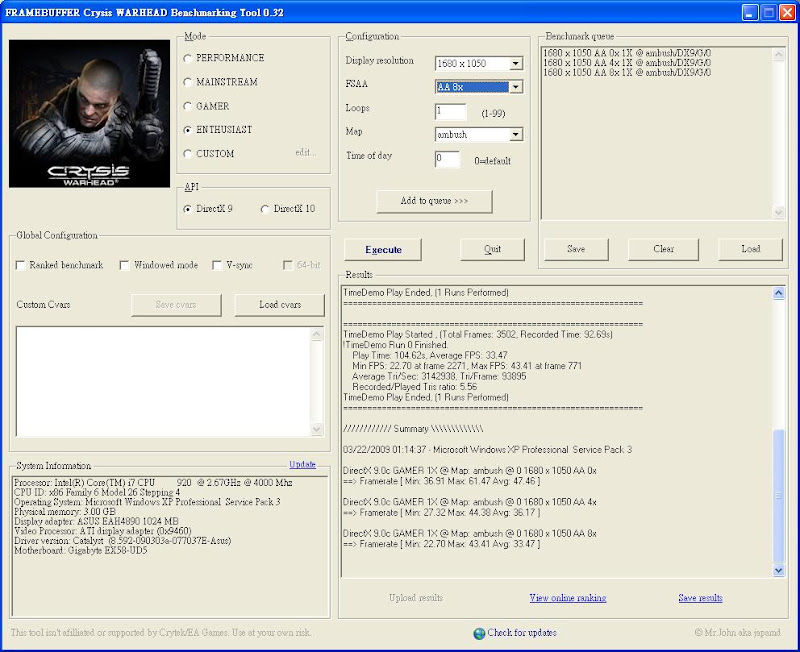Click the AA 4x framerate result line
Image resolution: width=800 pixels, height=652 pixels.
coord(441,513)
